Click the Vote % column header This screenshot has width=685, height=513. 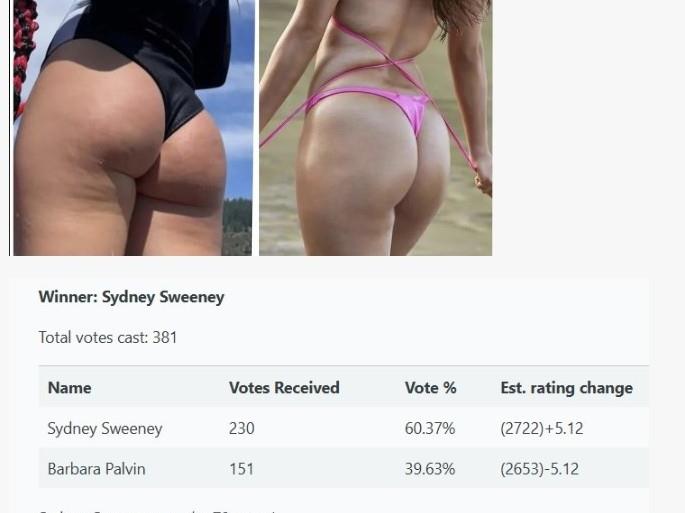[x=430, y=388]
